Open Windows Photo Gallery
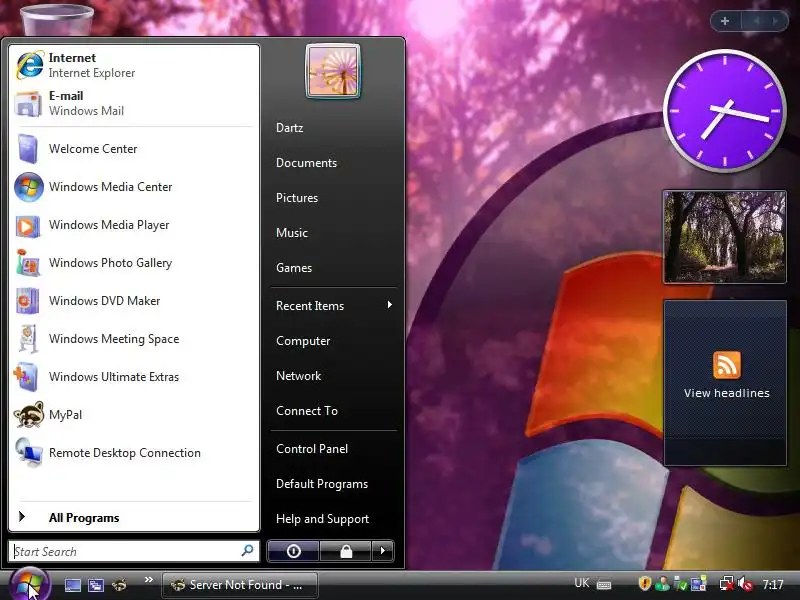The height and width of the screenshot is (600, 800). tap(134, 263)
